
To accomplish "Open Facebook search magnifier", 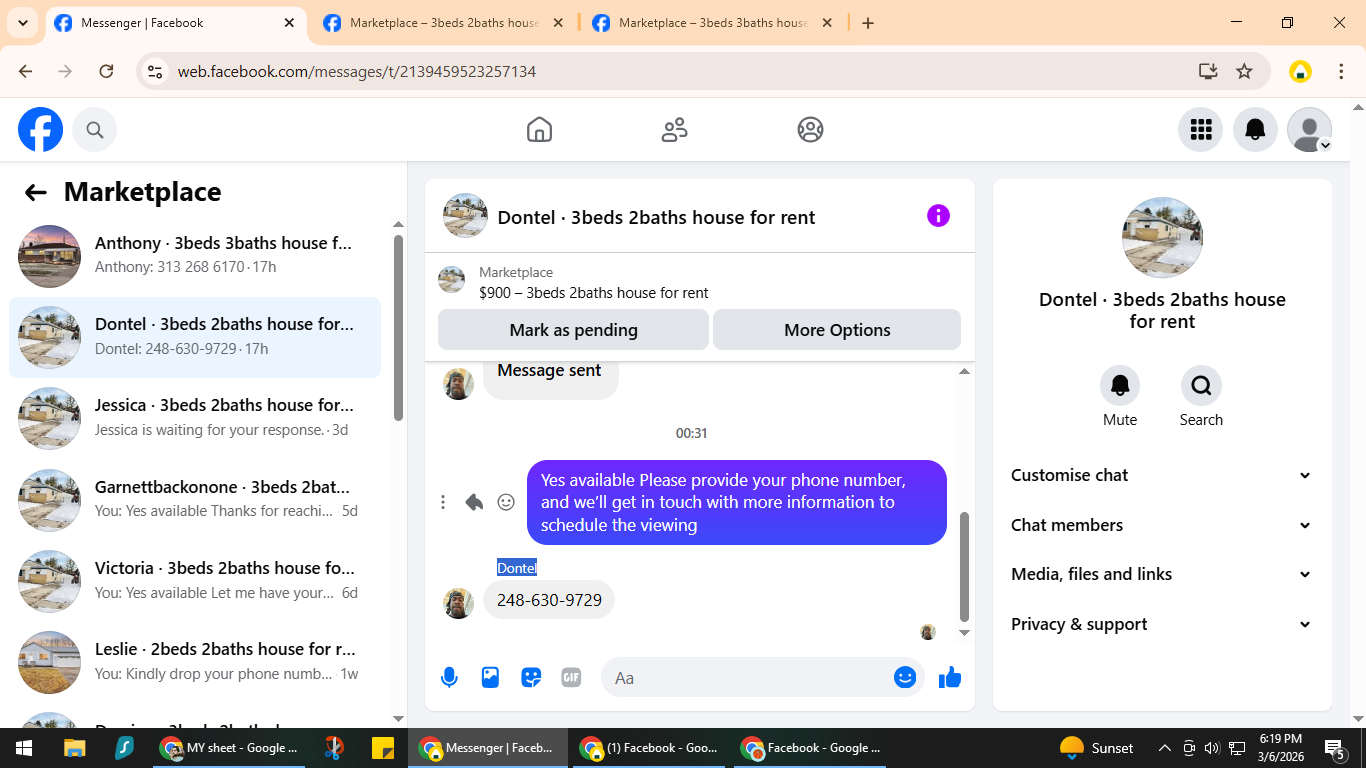I will point(95,130).
